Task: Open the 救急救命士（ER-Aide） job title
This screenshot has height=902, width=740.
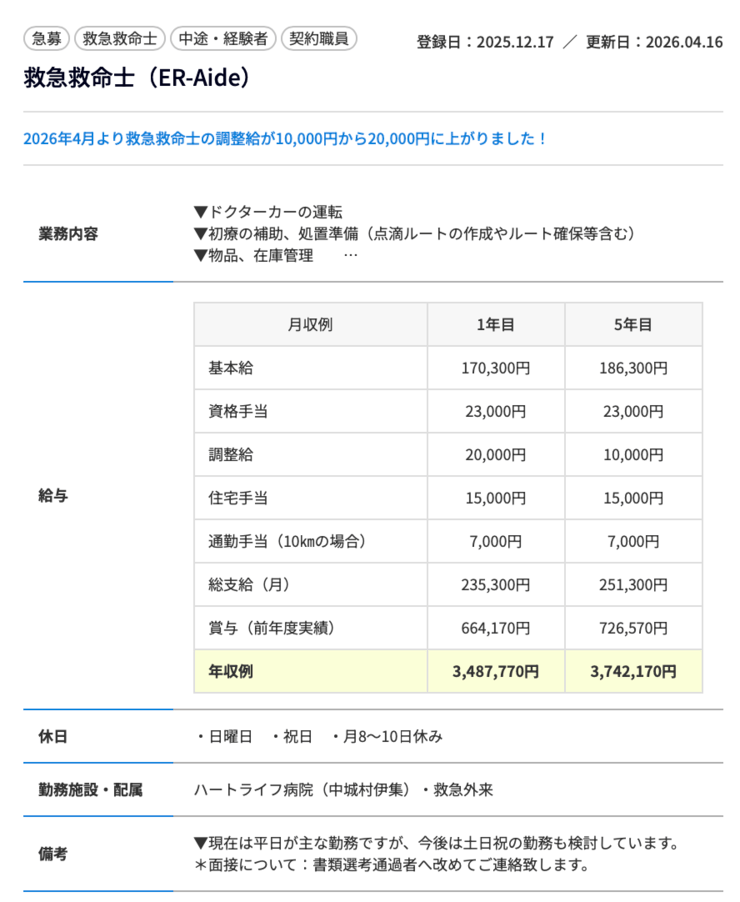Action: pos(136,78)
